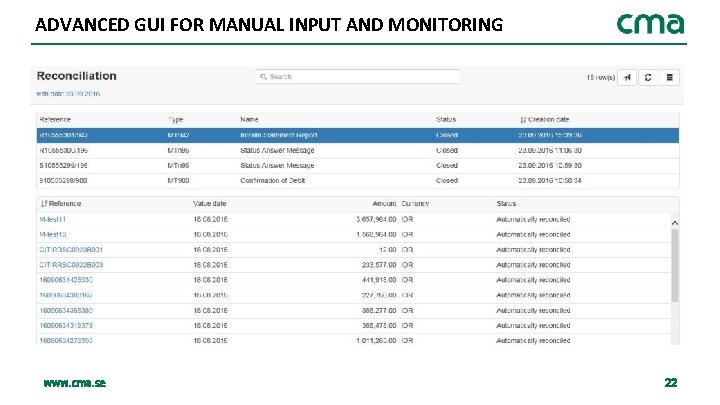Open the reference link in the 441,915.00 row
This screenshot has height=405, width=720.
66,280
